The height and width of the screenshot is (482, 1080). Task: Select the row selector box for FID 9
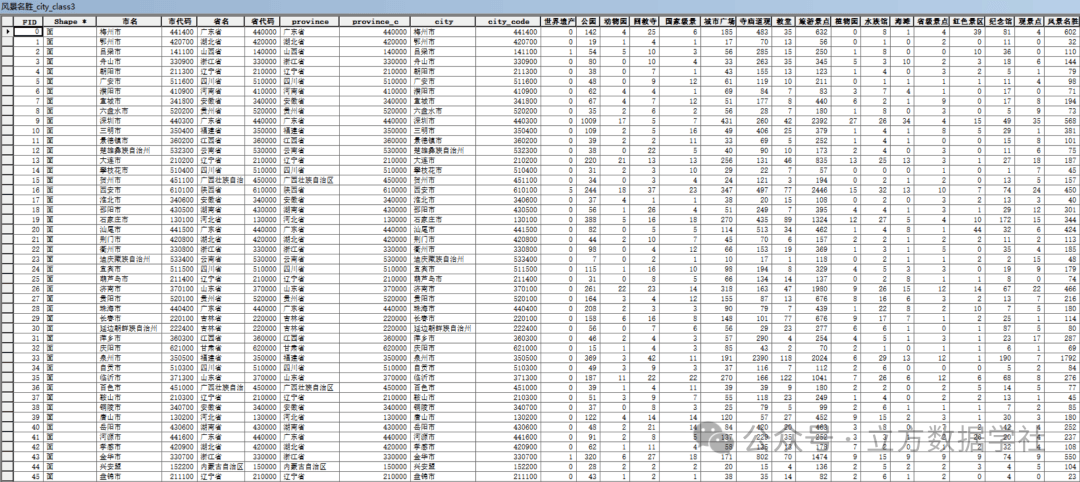click(x=7, y=120)
